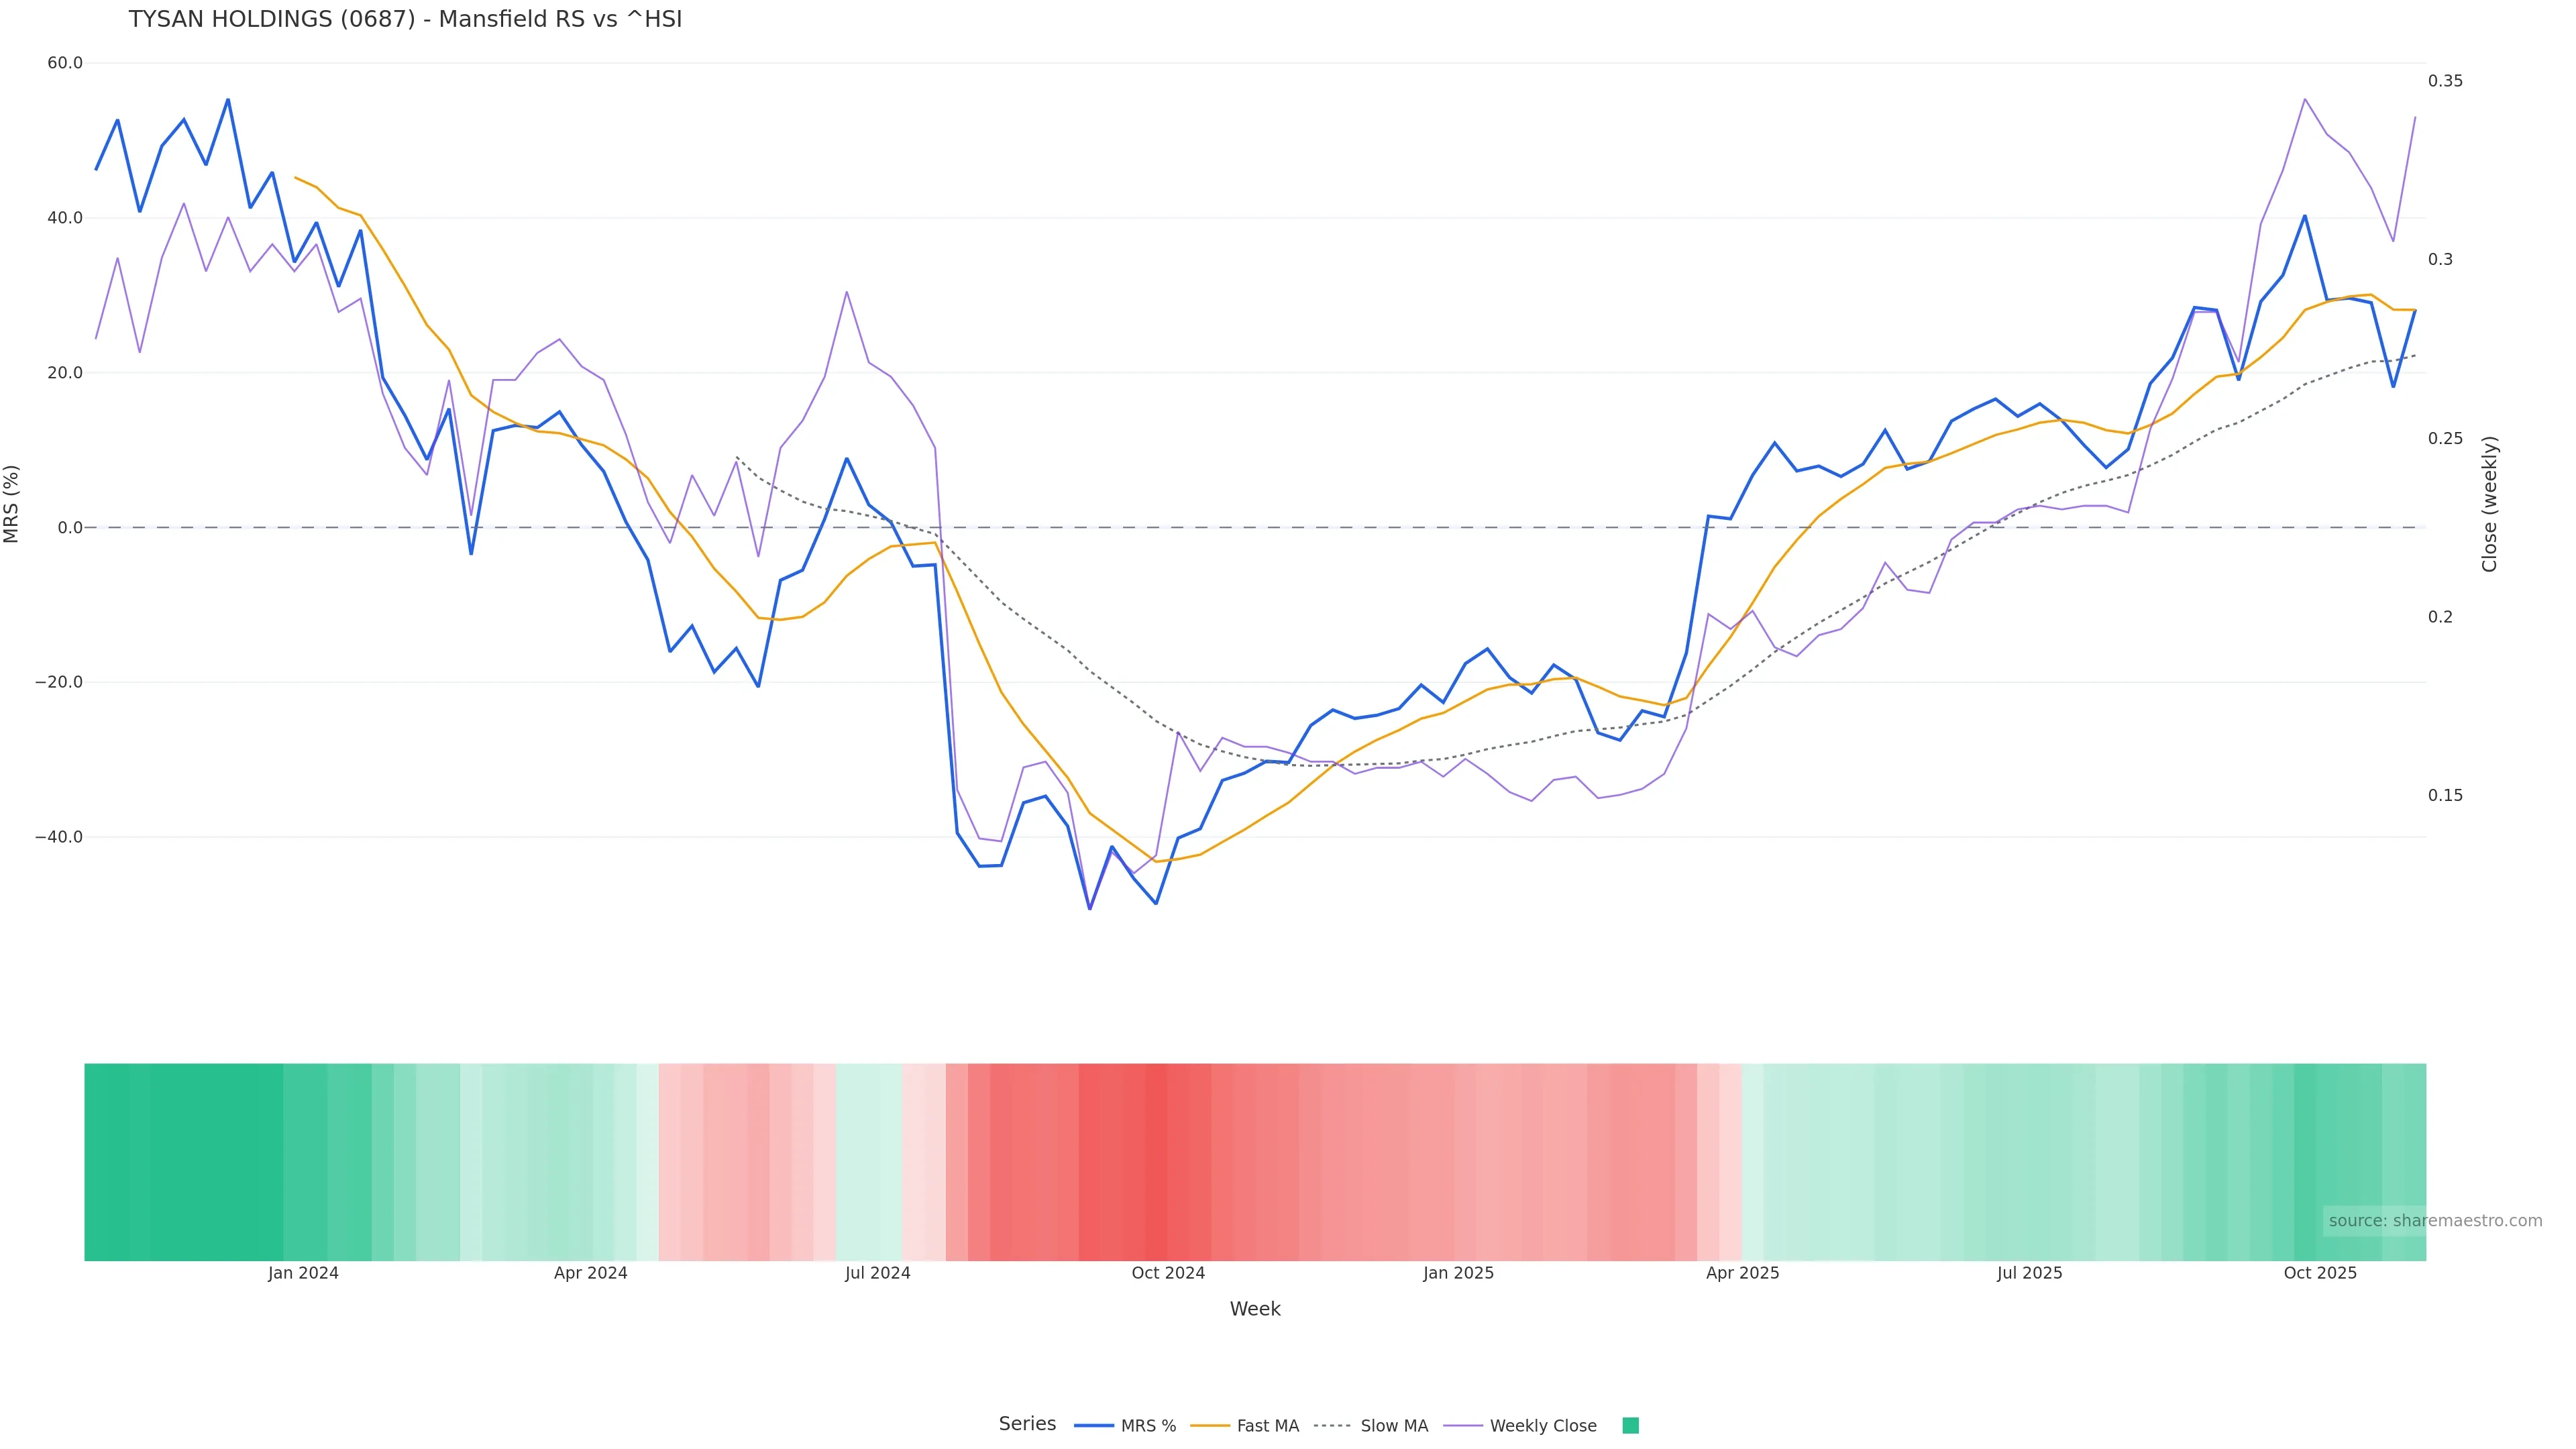
Task: Toggle the MRS % series in legend
Action: 1147,1426
